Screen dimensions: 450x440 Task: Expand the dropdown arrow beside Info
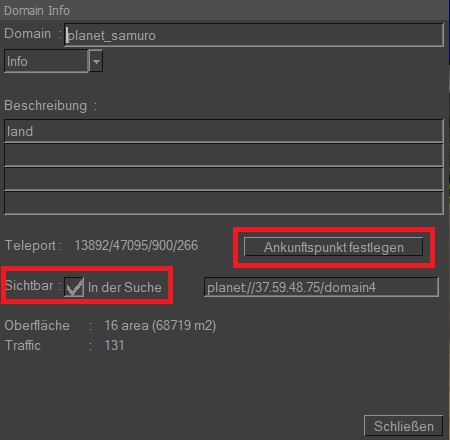pos(96,61)
